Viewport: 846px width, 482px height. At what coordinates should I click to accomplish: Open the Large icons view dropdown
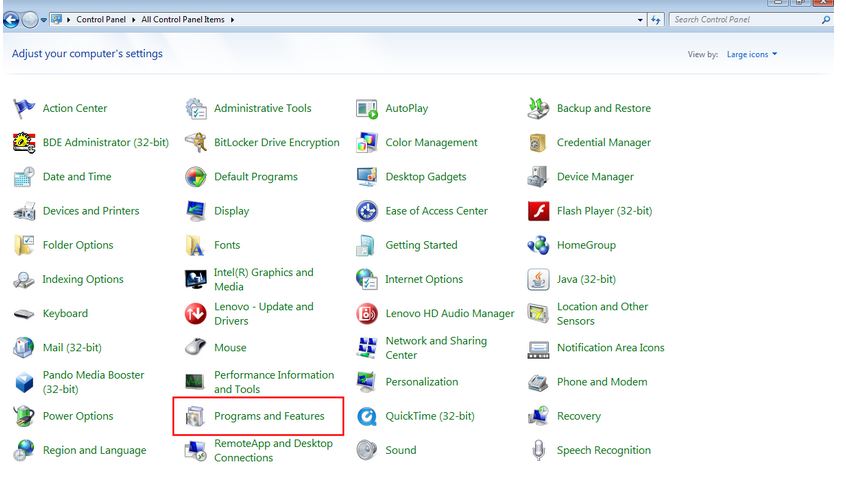pyautogui.click(x=752, y=55)
